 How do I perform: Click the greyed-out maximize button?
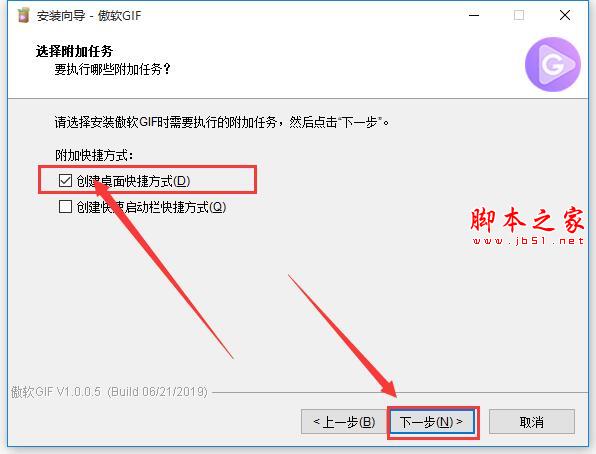[x=519, y=15]
